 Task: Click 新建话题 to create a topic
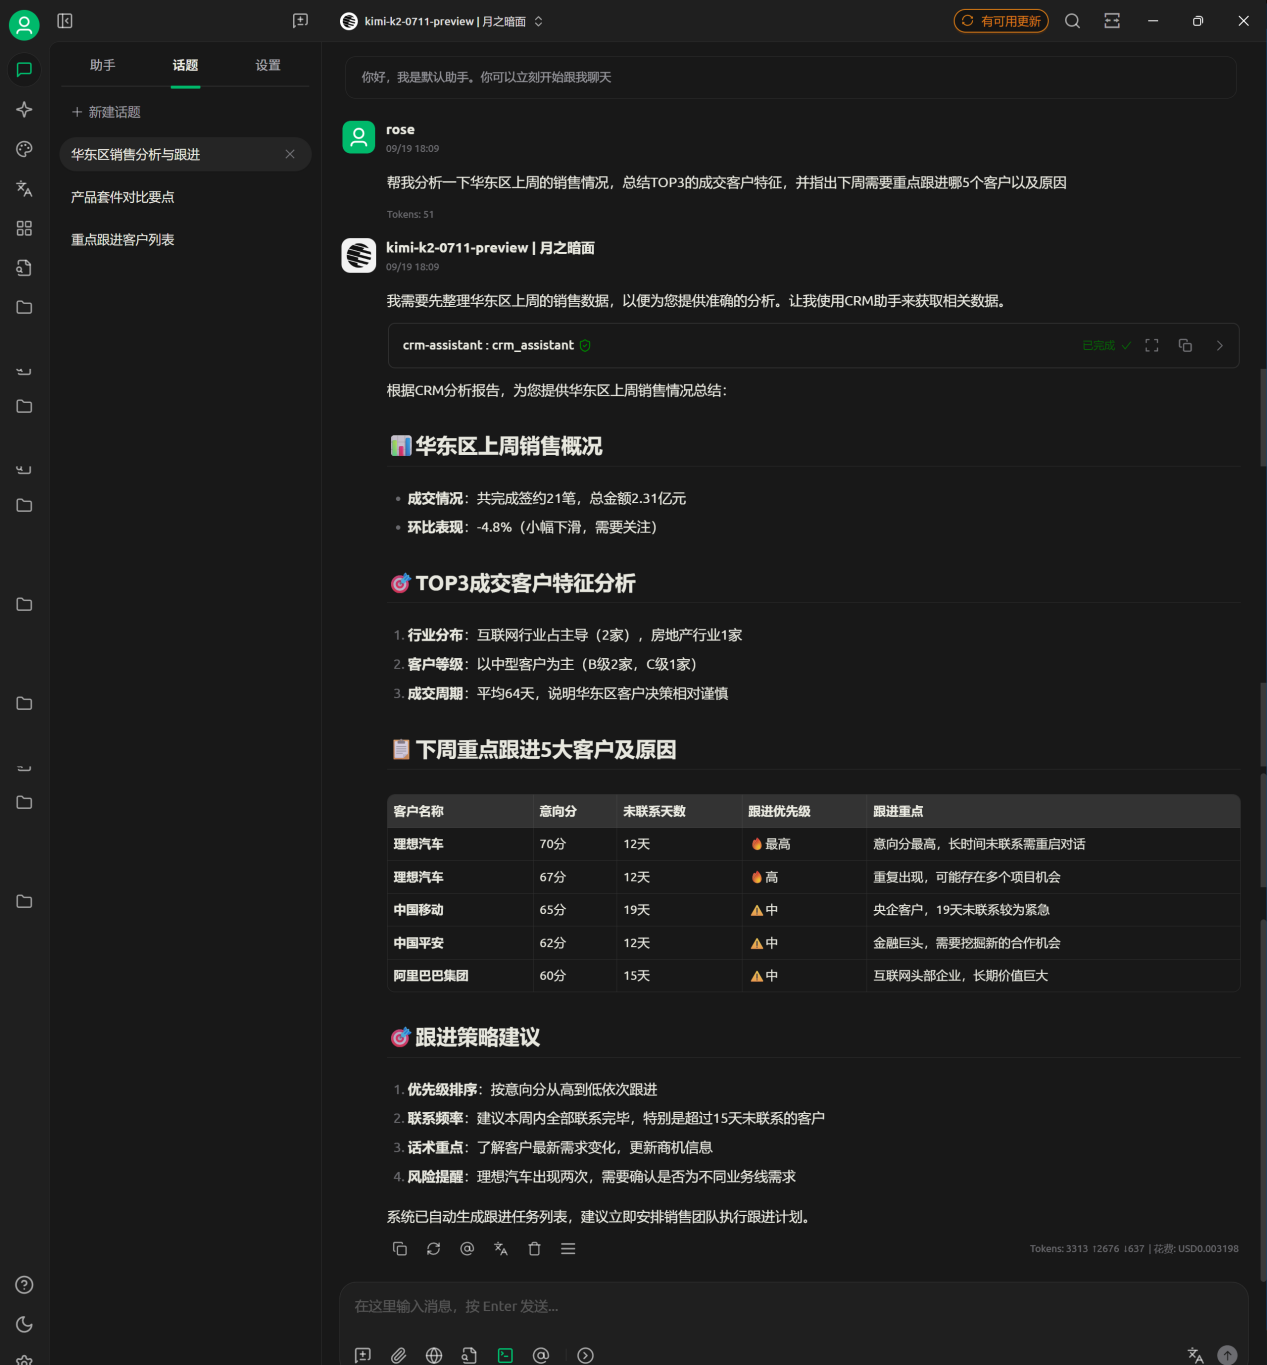coord(106,112)
